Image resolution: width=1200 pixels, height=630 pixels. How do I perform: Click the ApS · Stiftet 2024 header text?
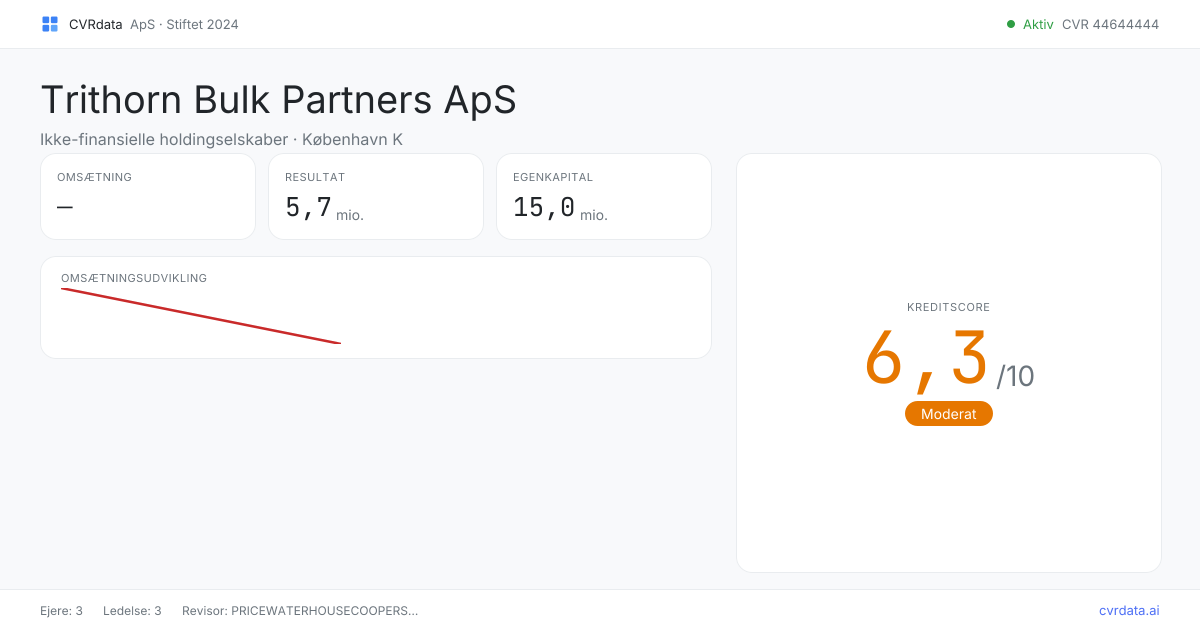pos(184,24)
